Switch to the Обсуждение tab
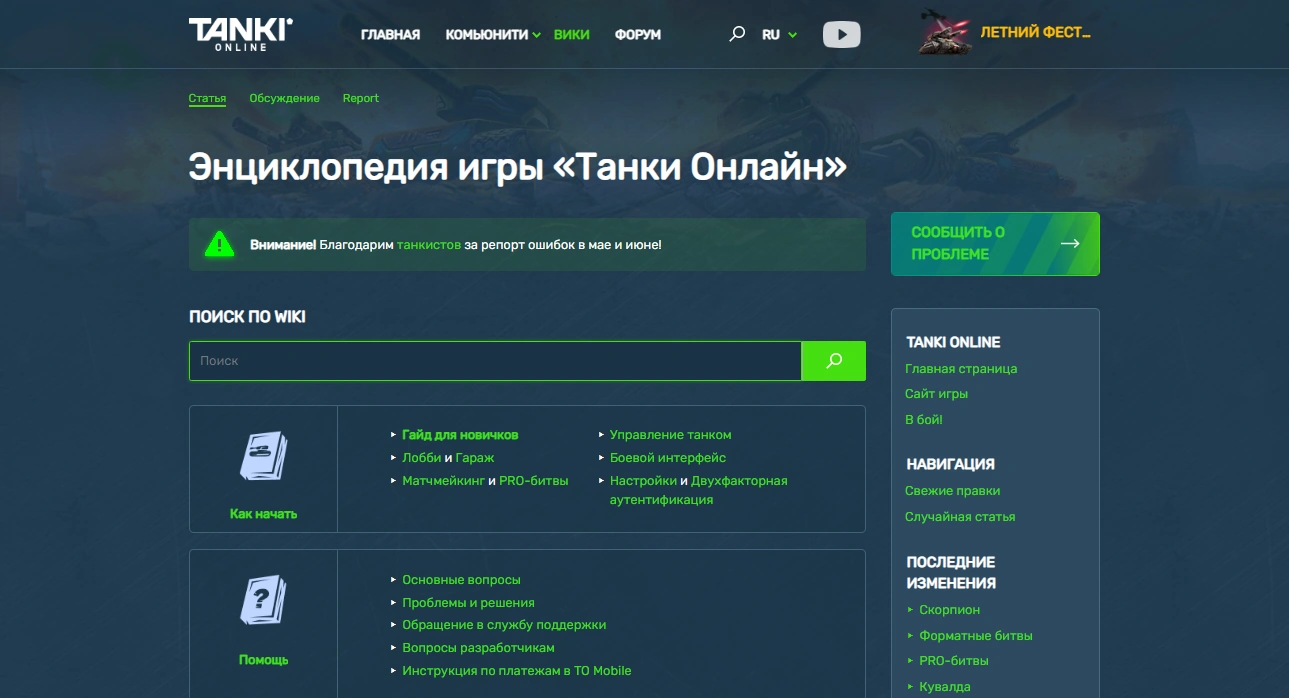 284,98
